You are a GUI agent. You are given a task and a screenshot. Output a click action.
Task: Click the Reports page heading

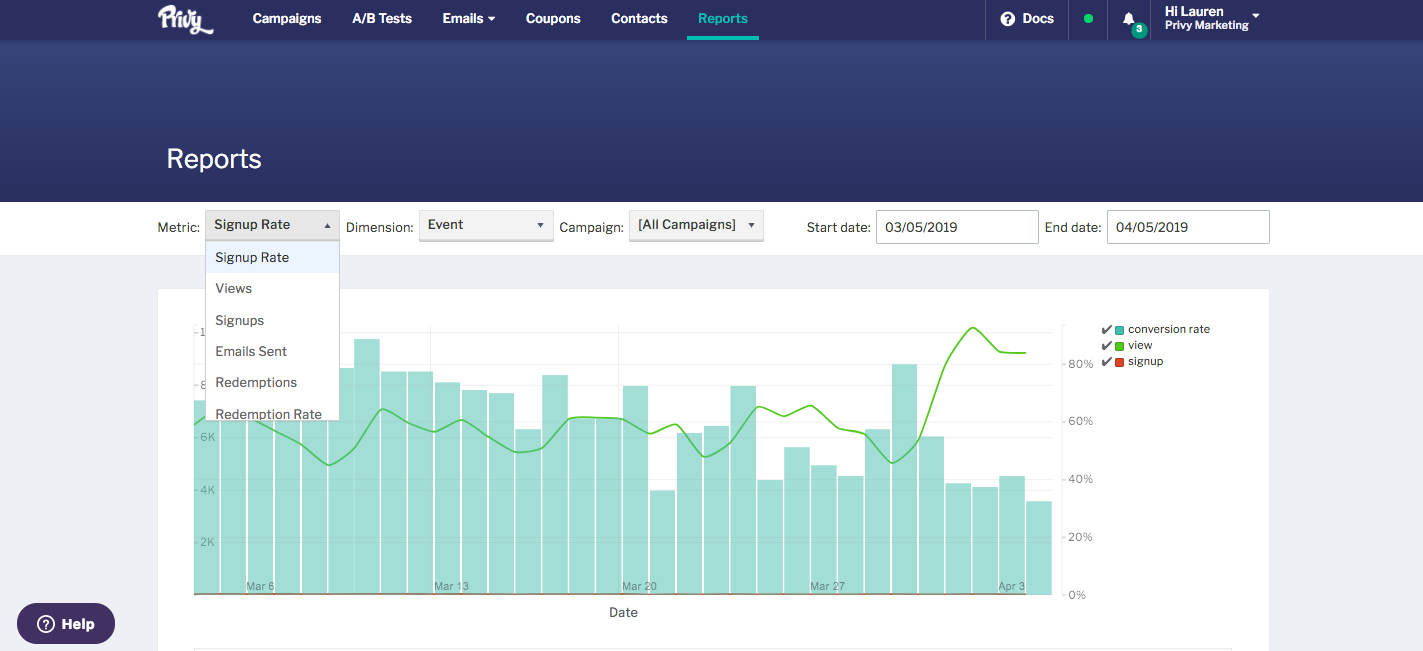(x=214, y=159)
